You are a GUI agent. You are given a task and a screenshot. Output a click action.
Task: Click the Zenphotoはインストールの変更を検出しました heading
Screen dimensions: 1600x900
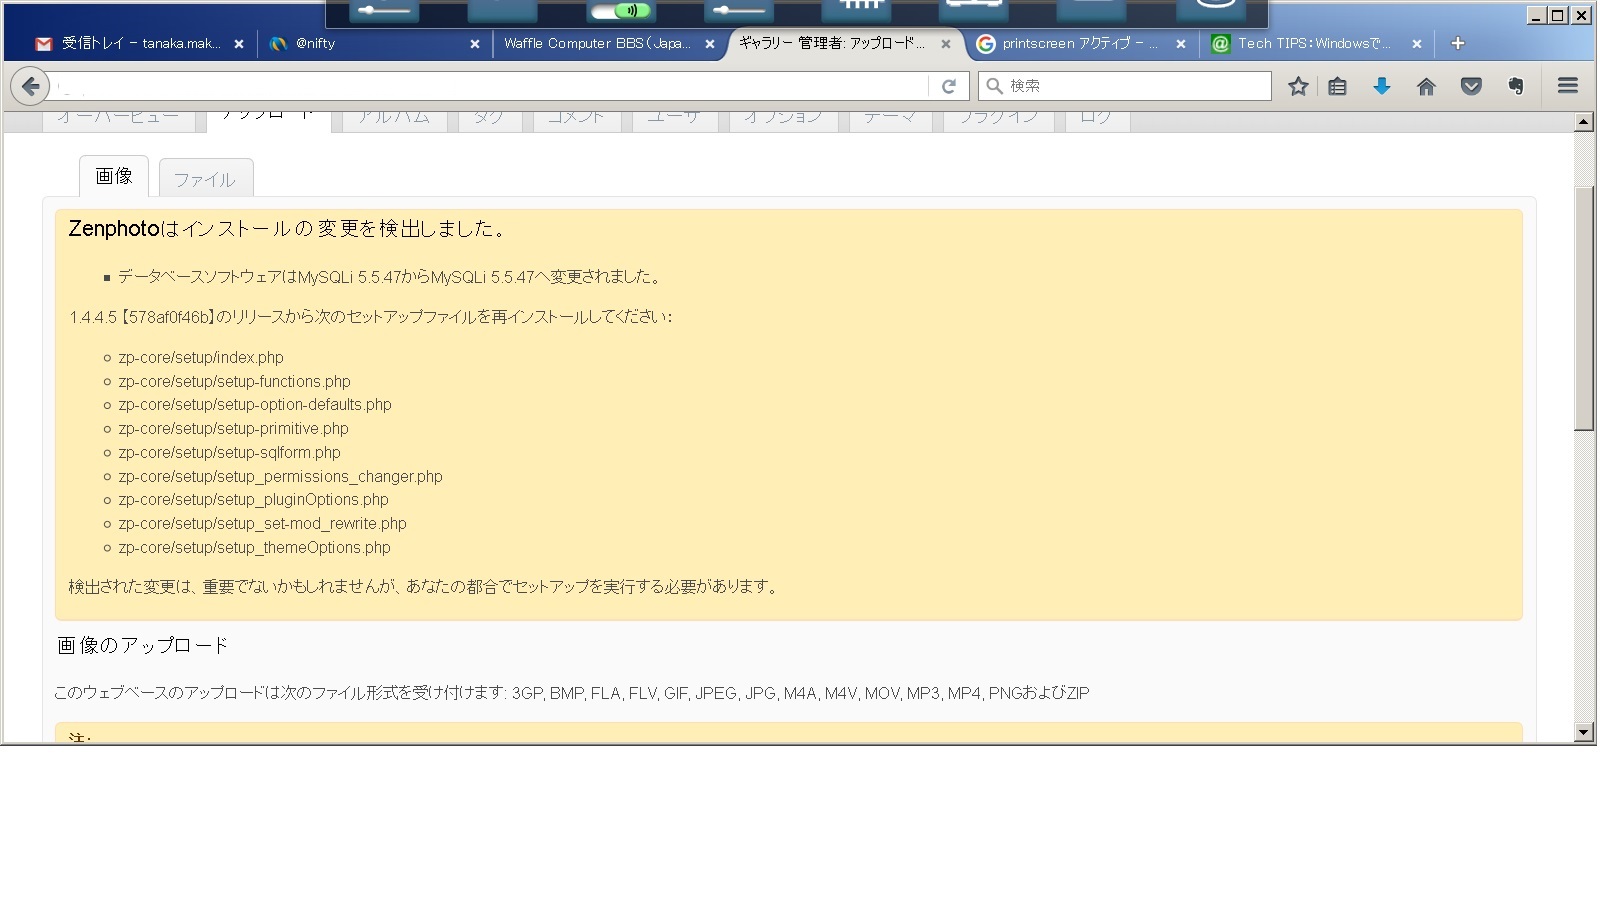click(x=289, y=229)
